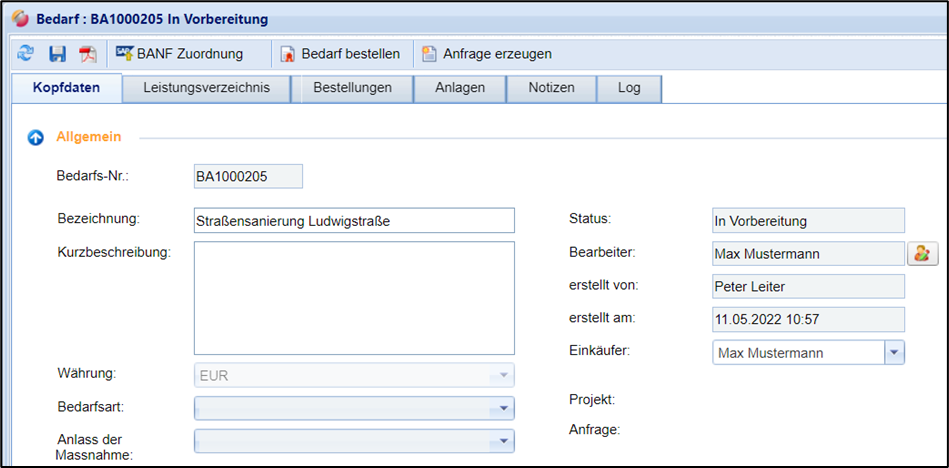Open the Einkäufer dropdown list

(894, 352)
